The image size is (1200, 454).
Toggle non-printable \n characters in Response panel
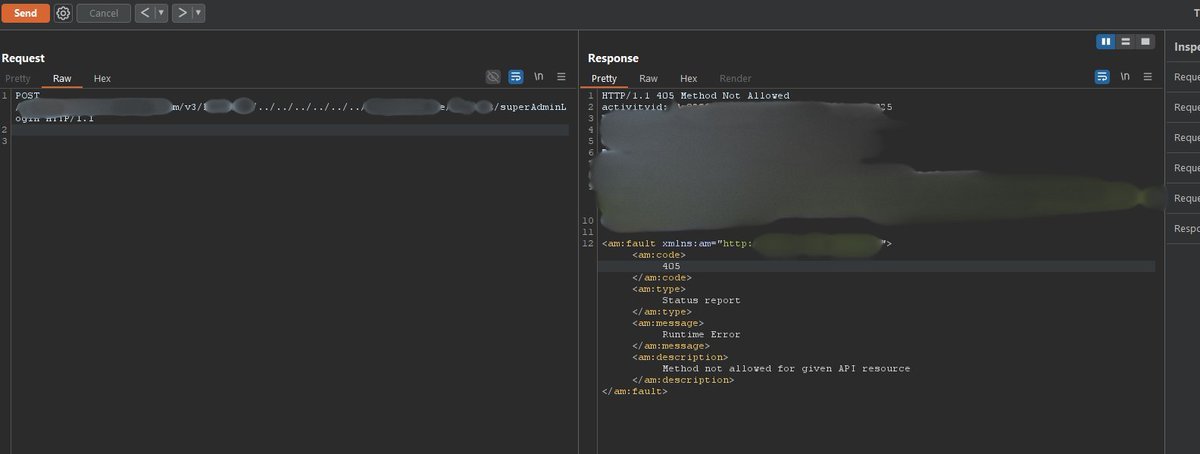[1125, 77]
